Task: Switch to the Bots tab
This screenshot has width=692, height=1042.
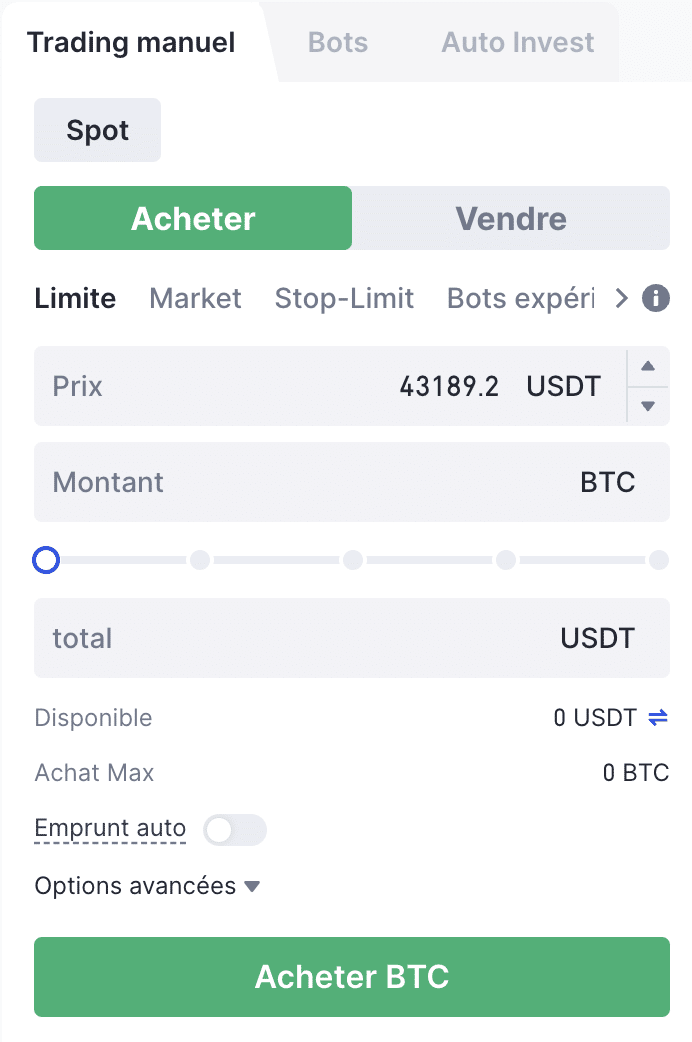Action: point(337,42)
